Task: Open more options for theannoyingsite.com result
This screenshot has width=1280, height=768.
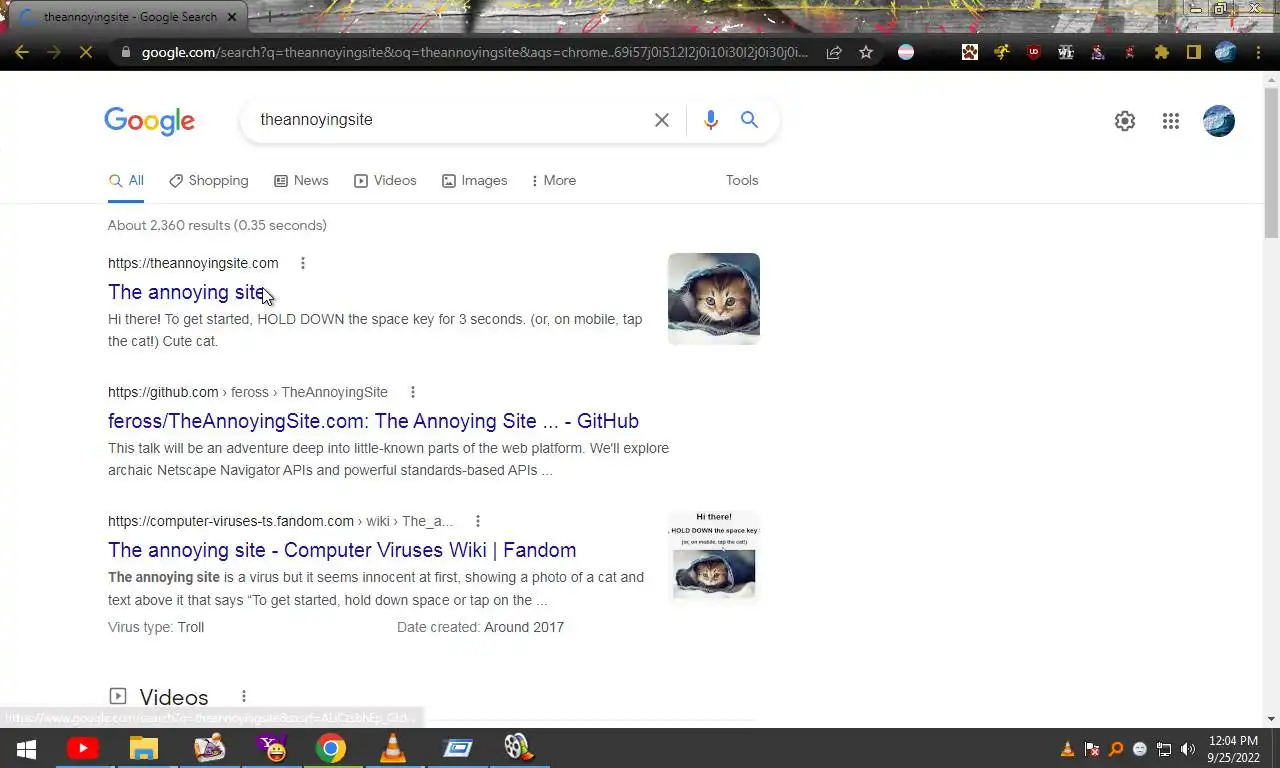Action: pos(303,263)
